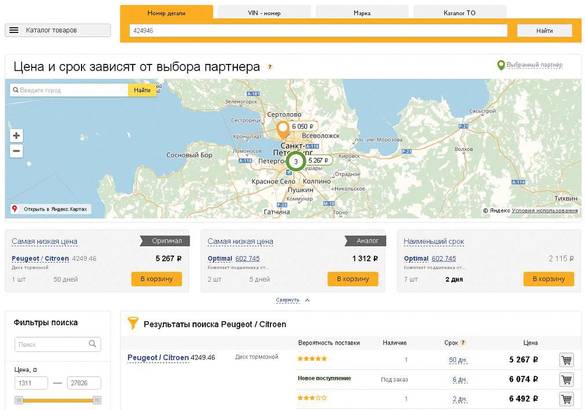
Task: Add the 6 492 ₽ offer via cart icon
Action: pos(566,399)
